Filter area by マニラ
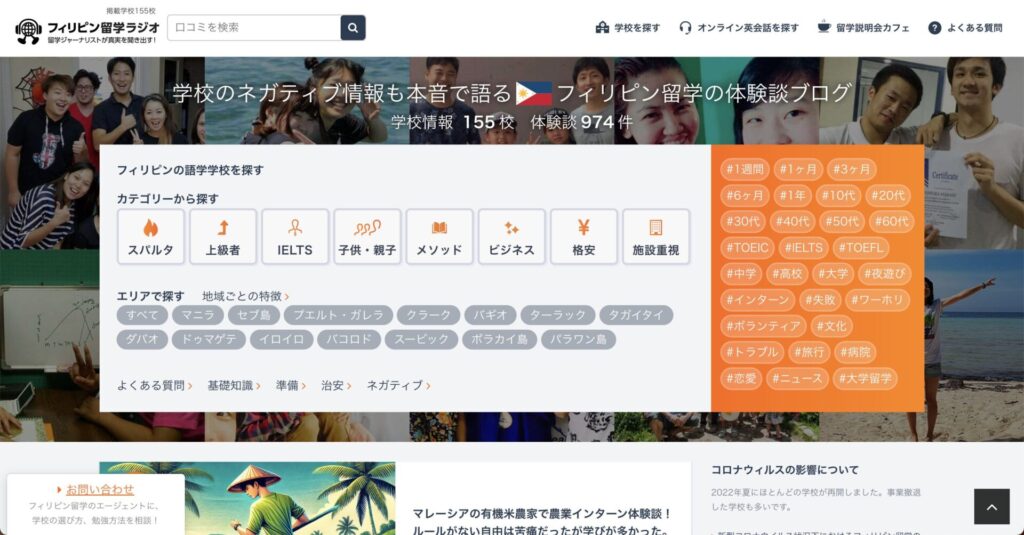This screenshot has width=1024, height=535. (x=198, y=315)
